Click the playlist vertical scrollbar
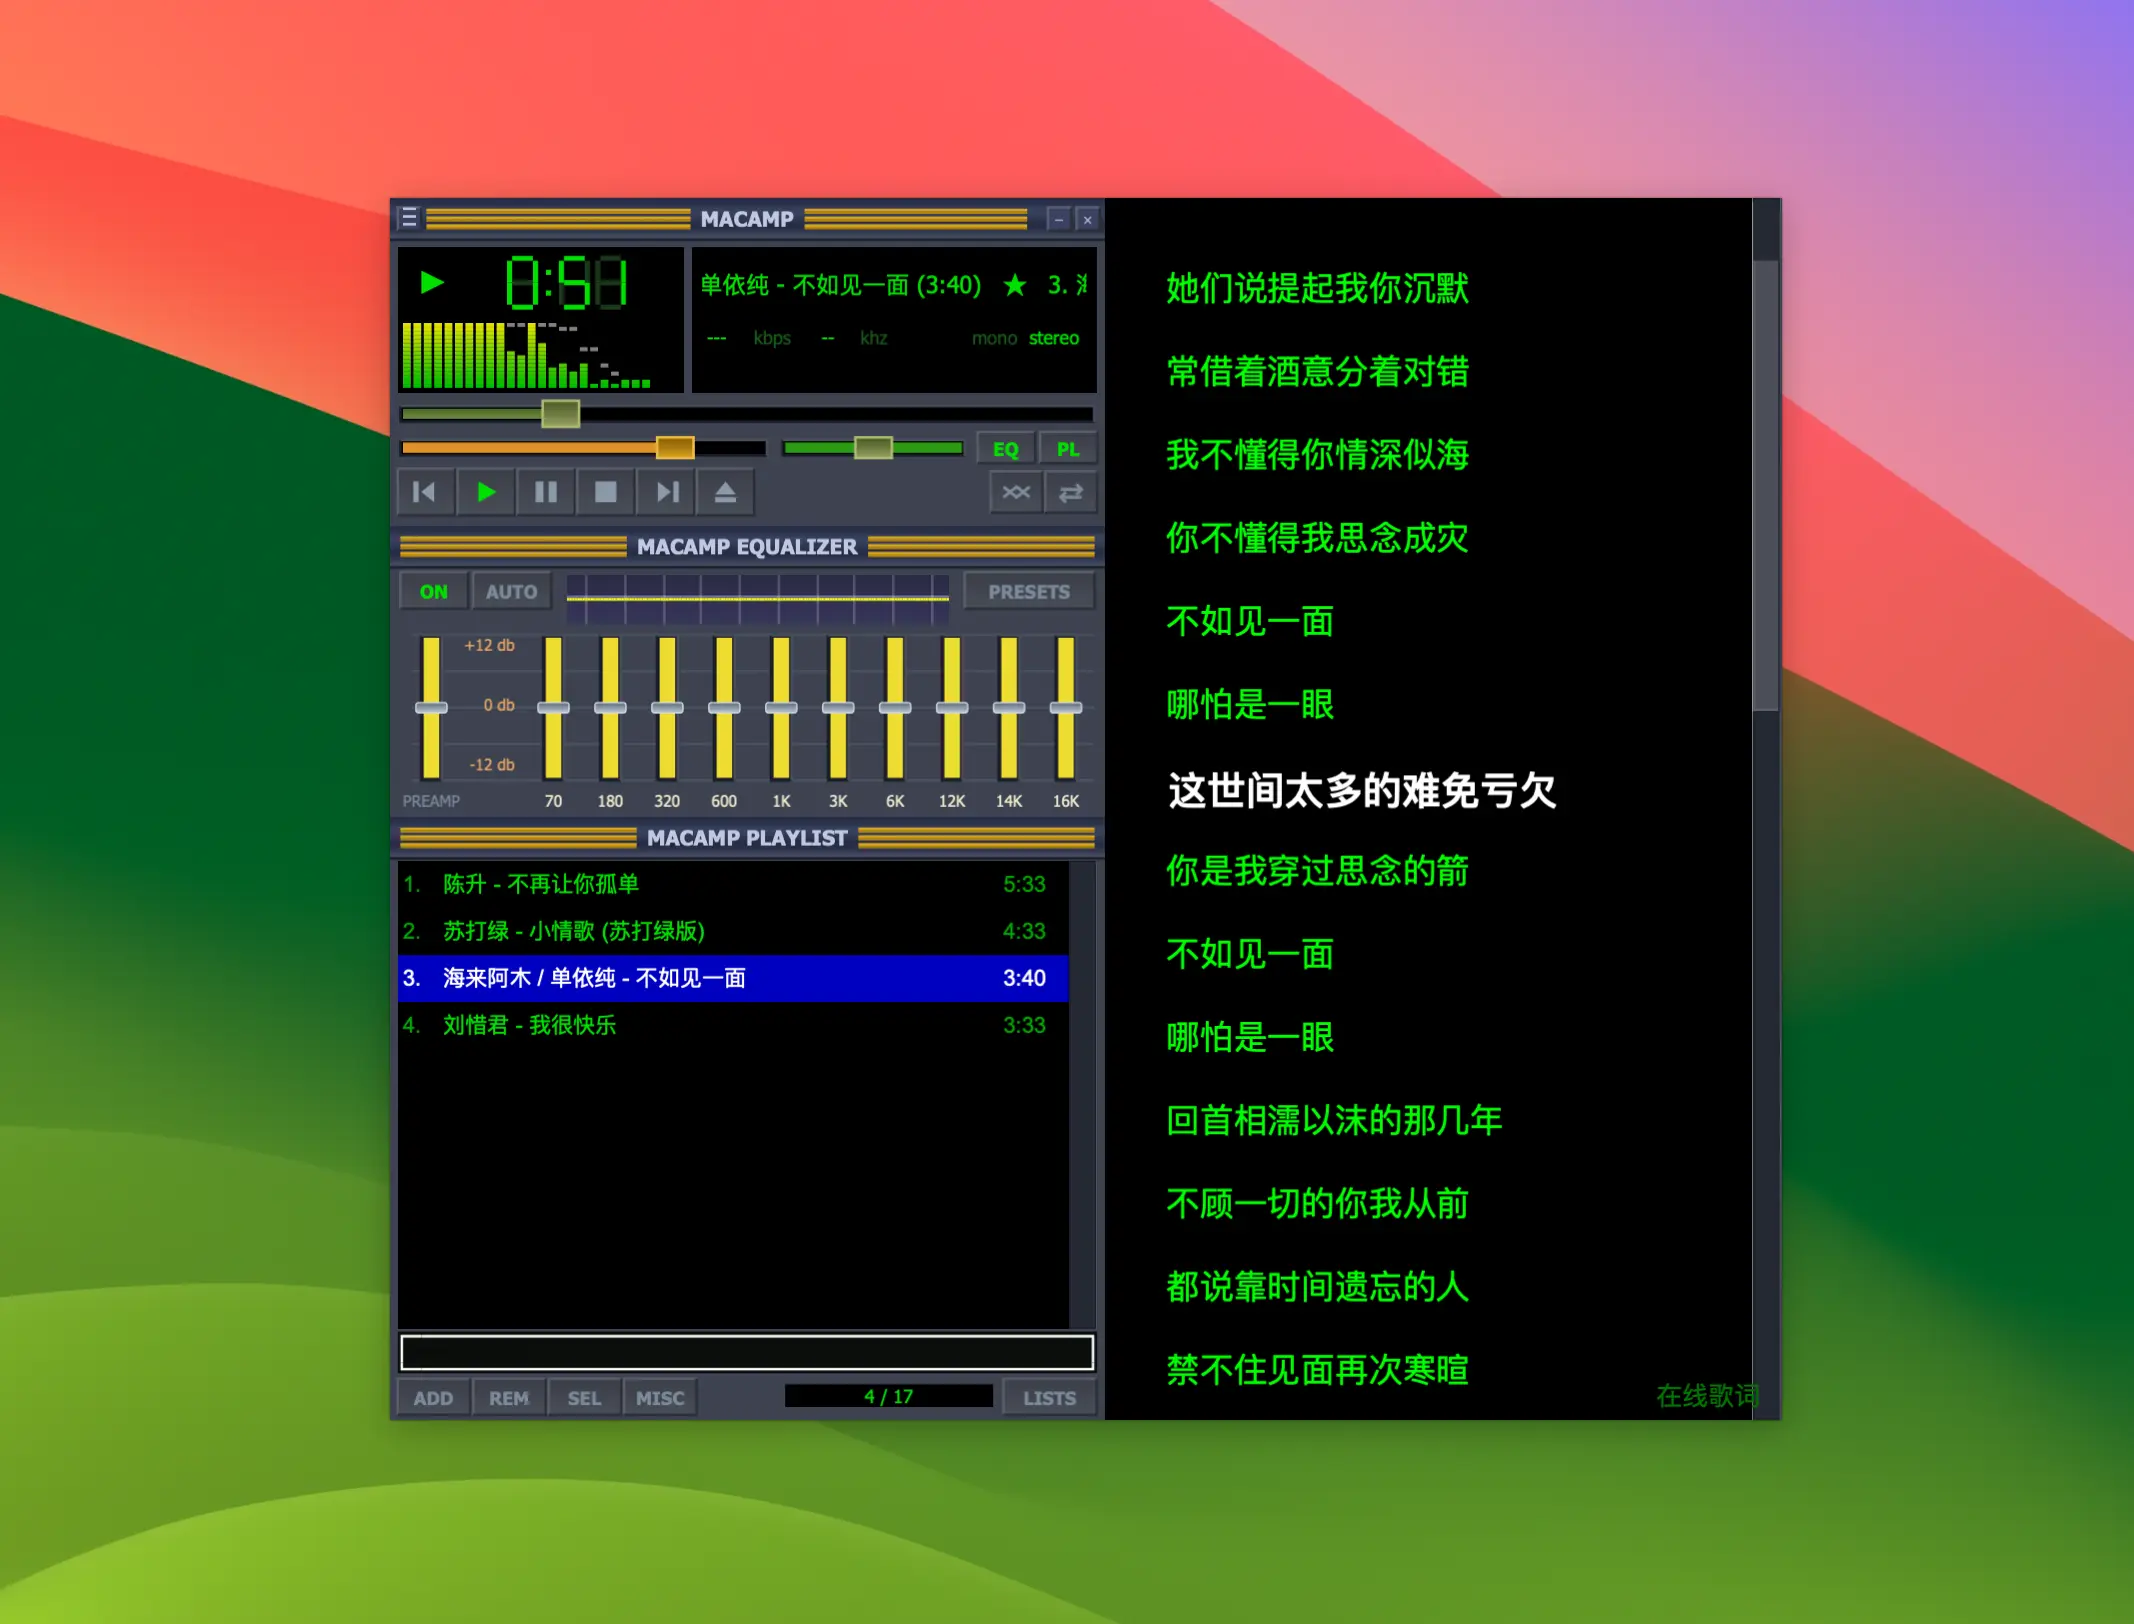 pyautogui.click(x=1083, y=1094)
